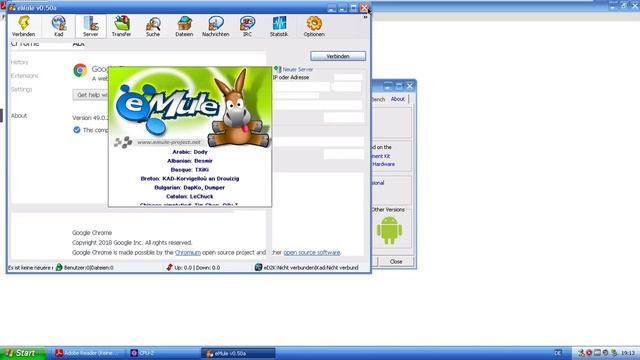Switch to CPU-Z taskbar button
This screenshot has width=640, height=360.
click(163, 353)
